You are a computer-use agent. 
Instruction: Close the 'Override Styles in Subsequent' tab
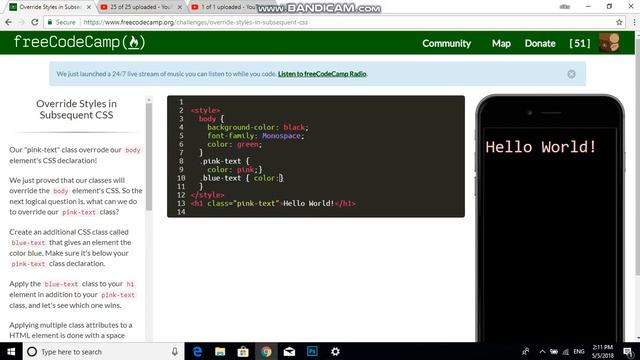tap(89, 7)
